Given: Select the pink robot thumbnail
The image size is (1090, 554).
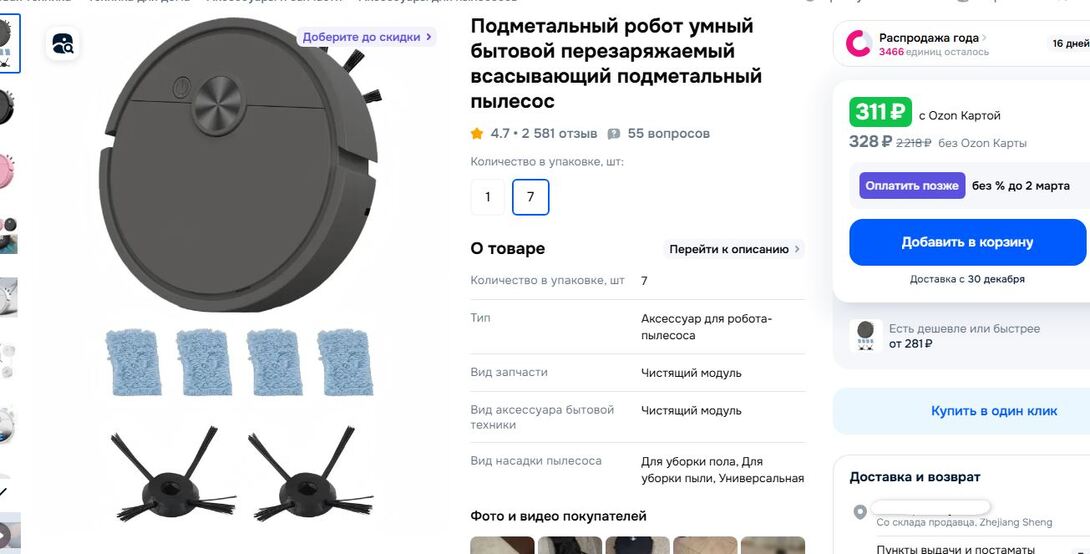Looking at the screenshot, I should [8, 171].
